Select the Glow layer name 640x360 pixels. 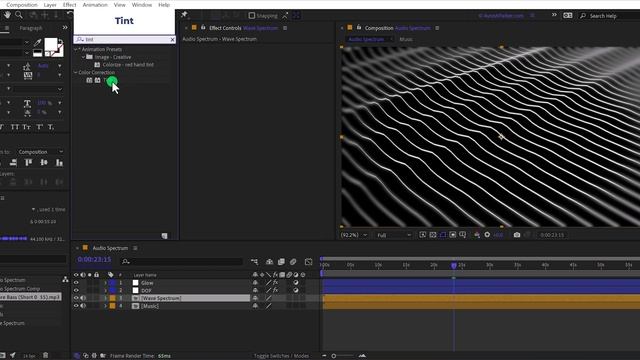coord(147,283)
